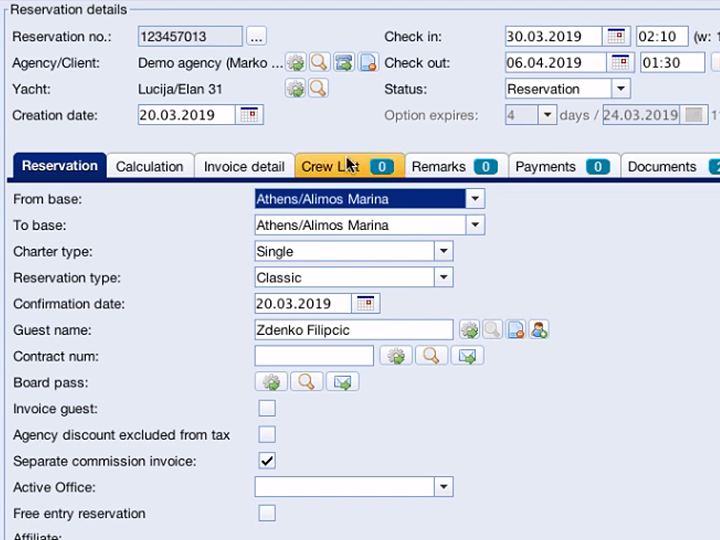720x540 pixels.
Task: Tick the Free entry reservation checkbox
Action: [x=267, y=513]
